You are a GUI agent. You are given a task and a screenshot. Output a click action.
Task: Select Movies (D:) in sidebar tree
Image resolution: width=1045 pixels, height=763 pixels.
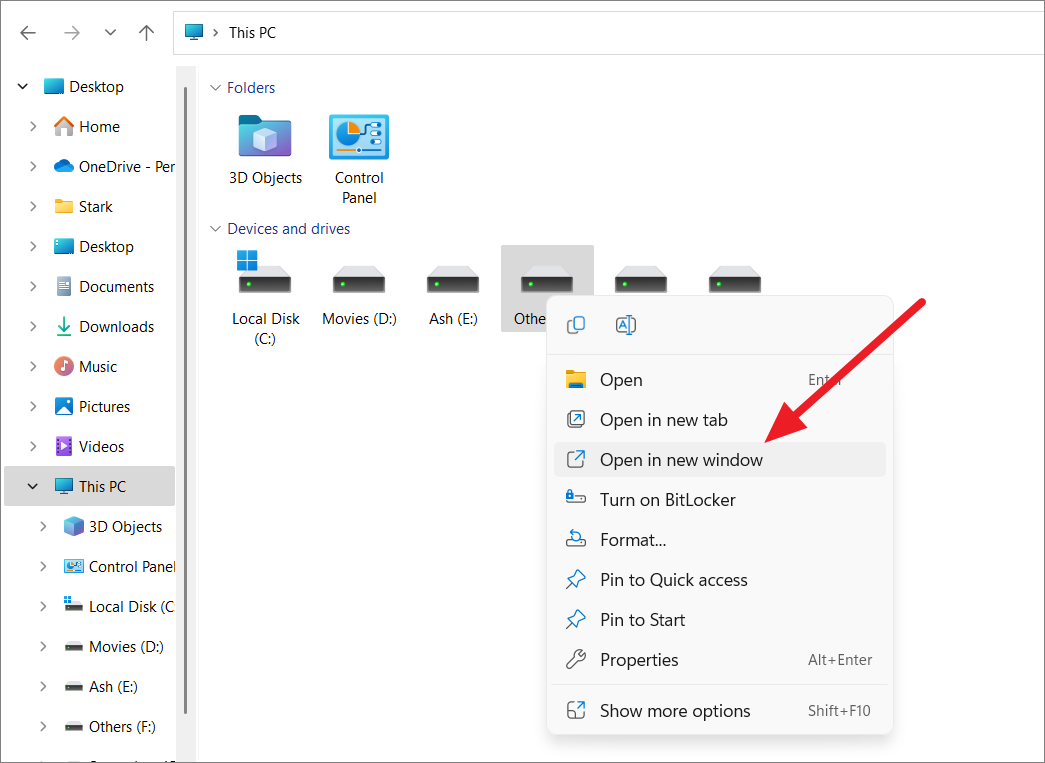coord(113,646)
